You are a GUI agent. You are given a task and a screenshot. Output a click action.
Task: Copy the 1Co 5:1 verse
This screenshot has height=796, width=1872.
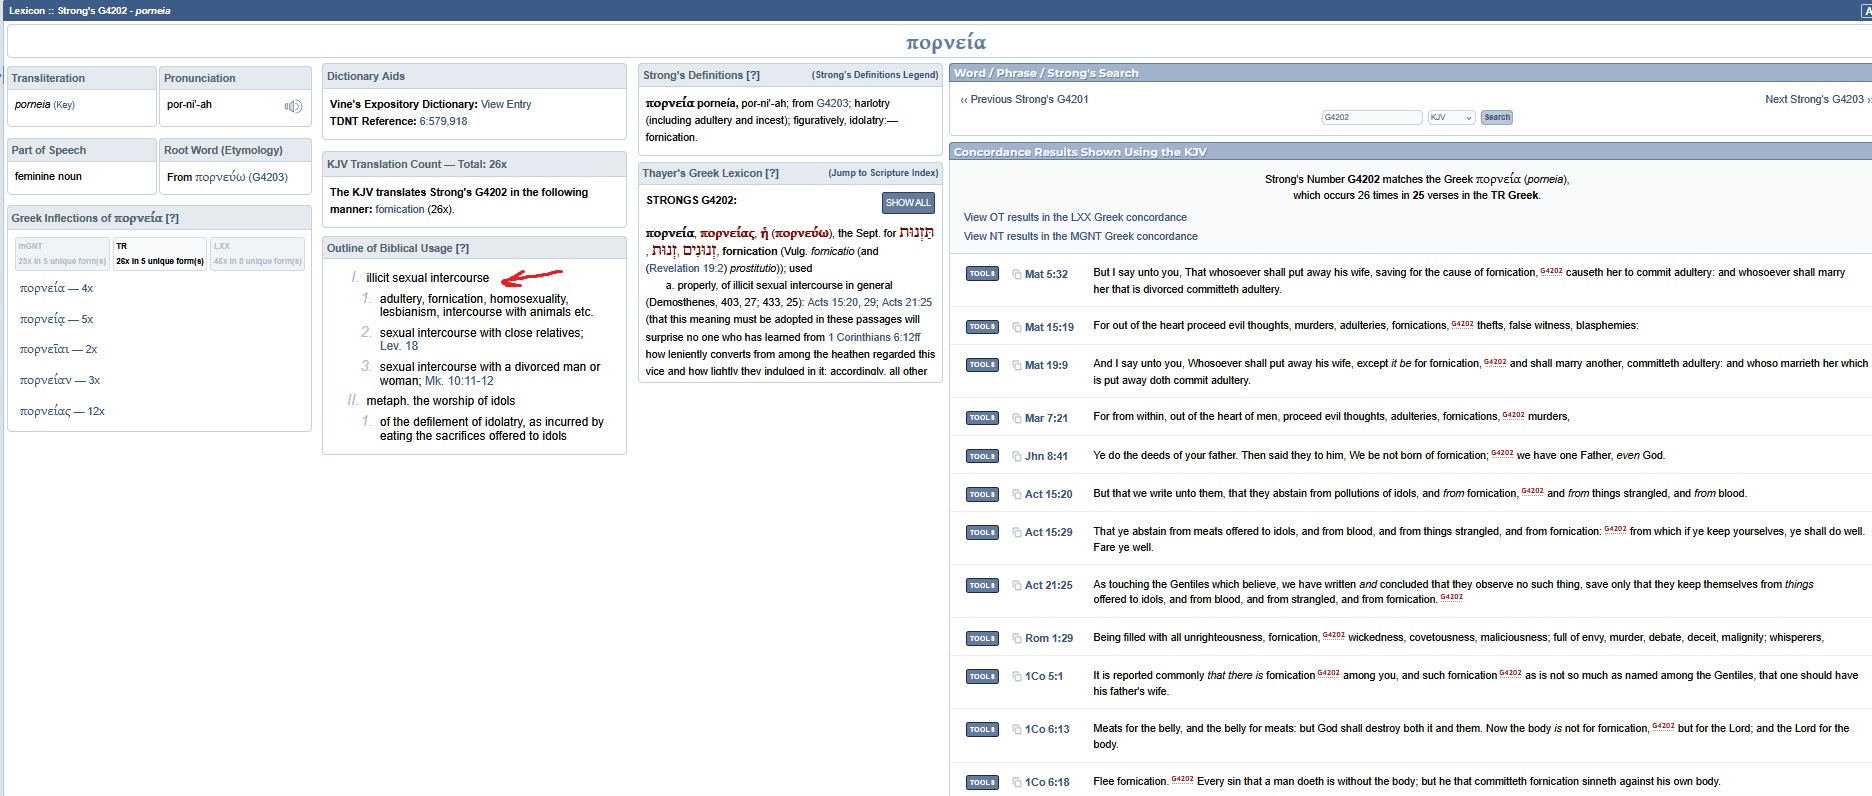click(x=1016, y=676)
